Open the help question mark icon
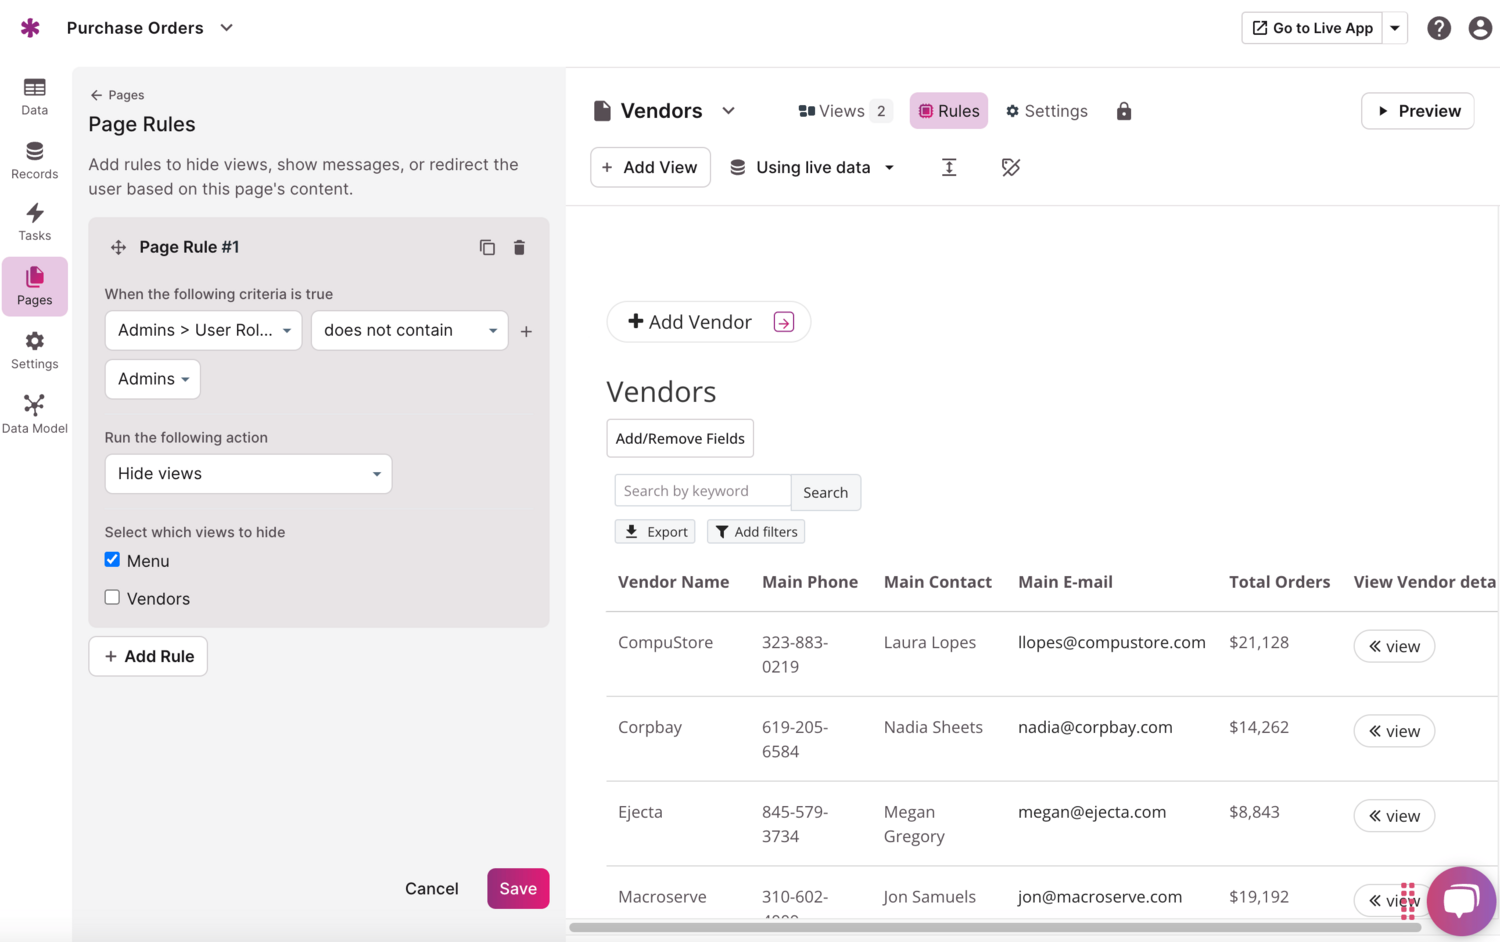 pos(1438,28)
